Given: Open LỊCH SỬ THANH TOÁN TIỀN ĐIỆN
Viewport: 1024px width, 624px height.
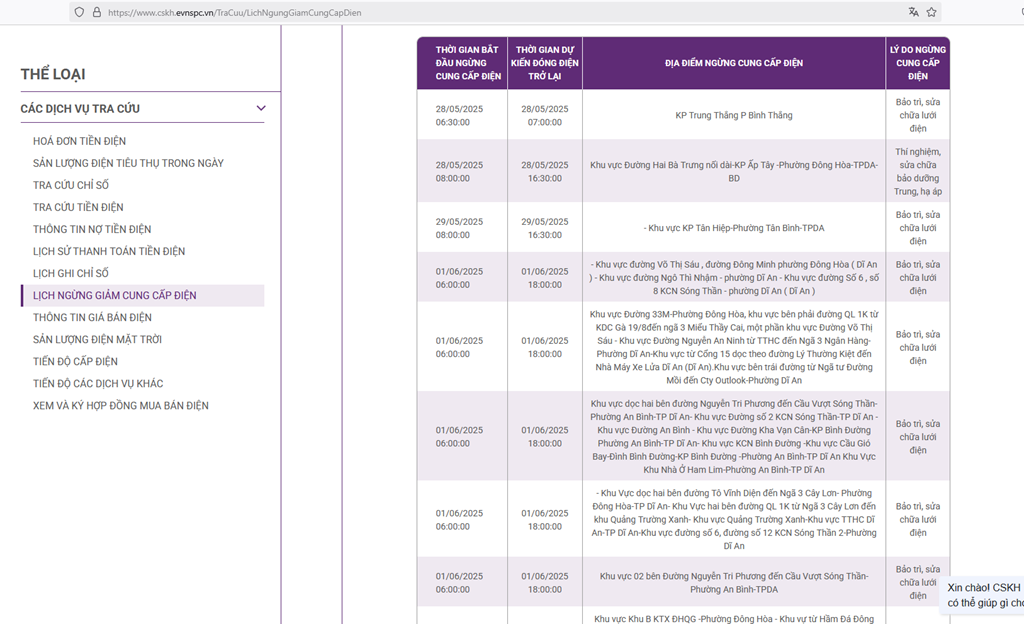Looking at the screenshot, I should (109, 251).
